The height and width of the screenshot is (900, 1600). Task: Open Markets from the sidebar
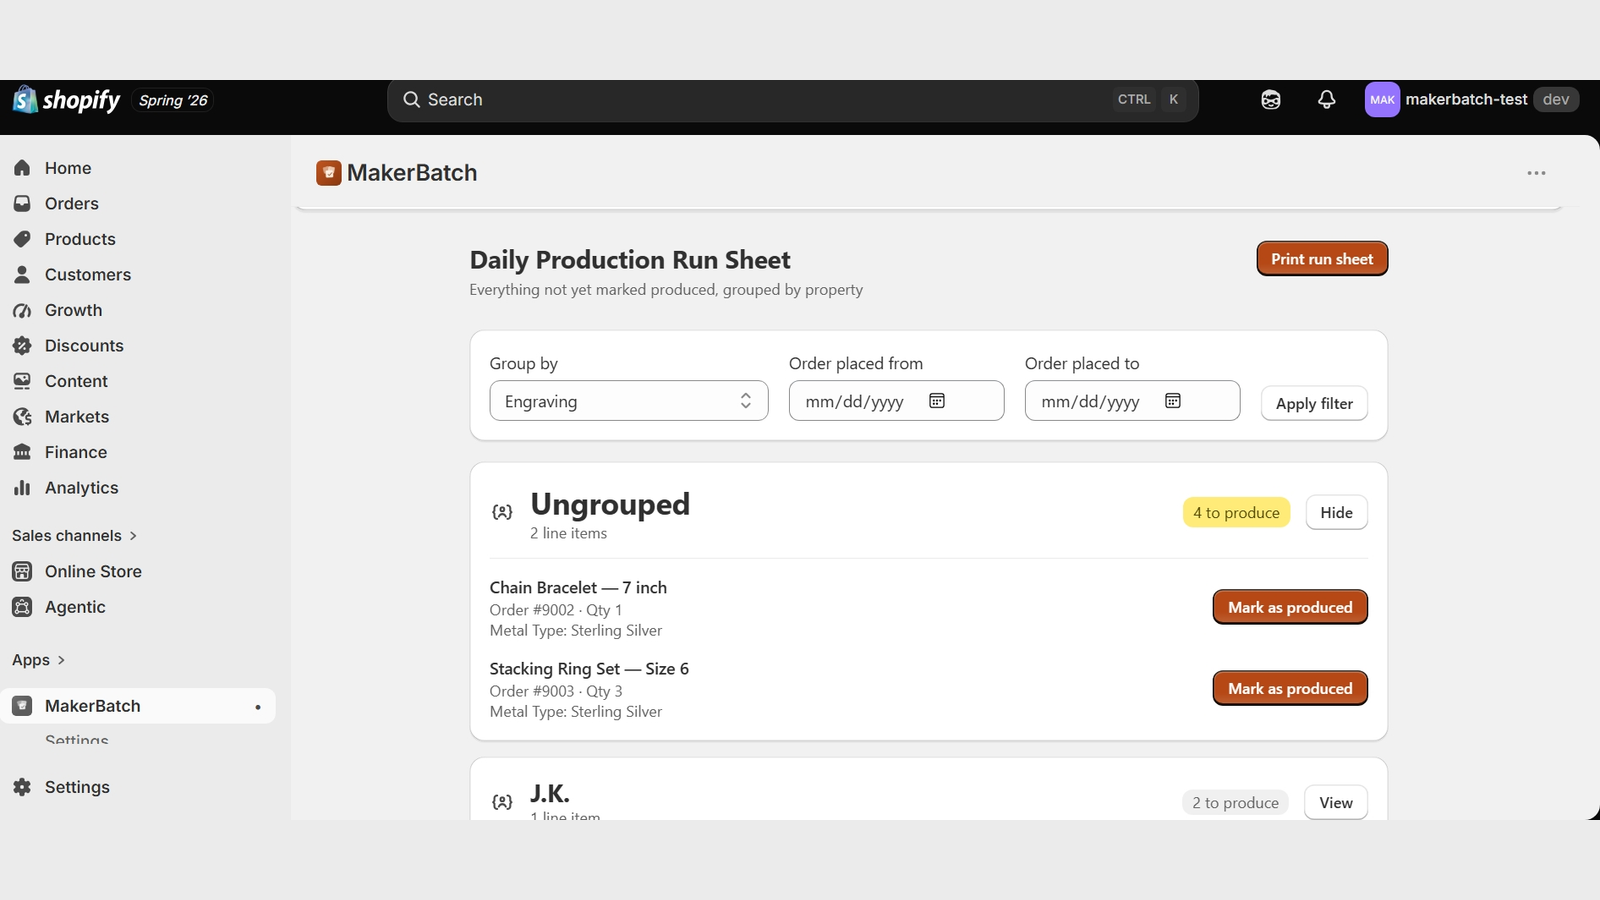pyautogui.click(x=77, y=417)
